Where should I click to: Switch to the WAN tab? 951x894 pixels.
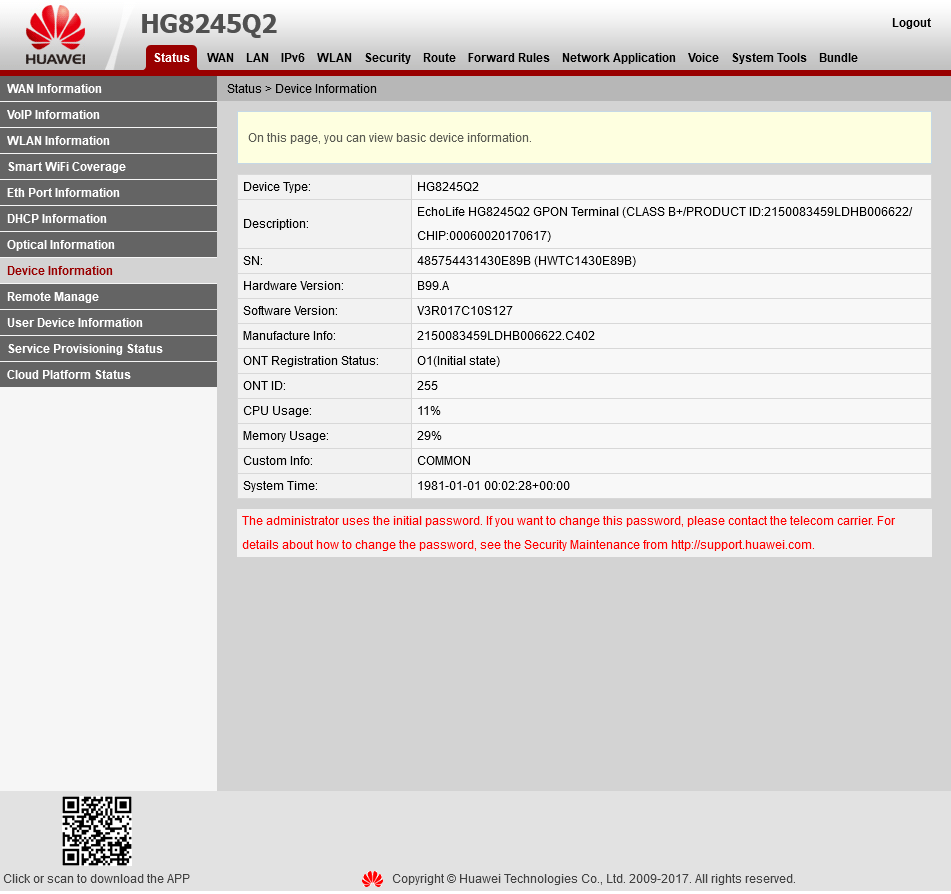[220, 58]
